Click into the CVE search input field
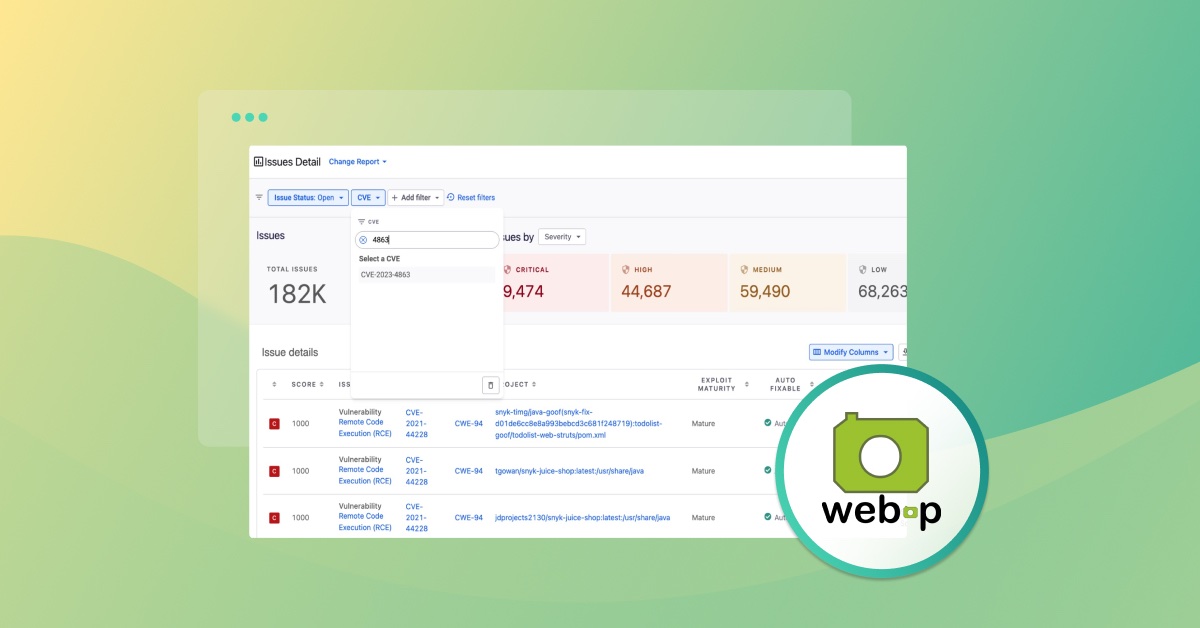This screenshot has width=1200, height=628. (x=430, y=240)
